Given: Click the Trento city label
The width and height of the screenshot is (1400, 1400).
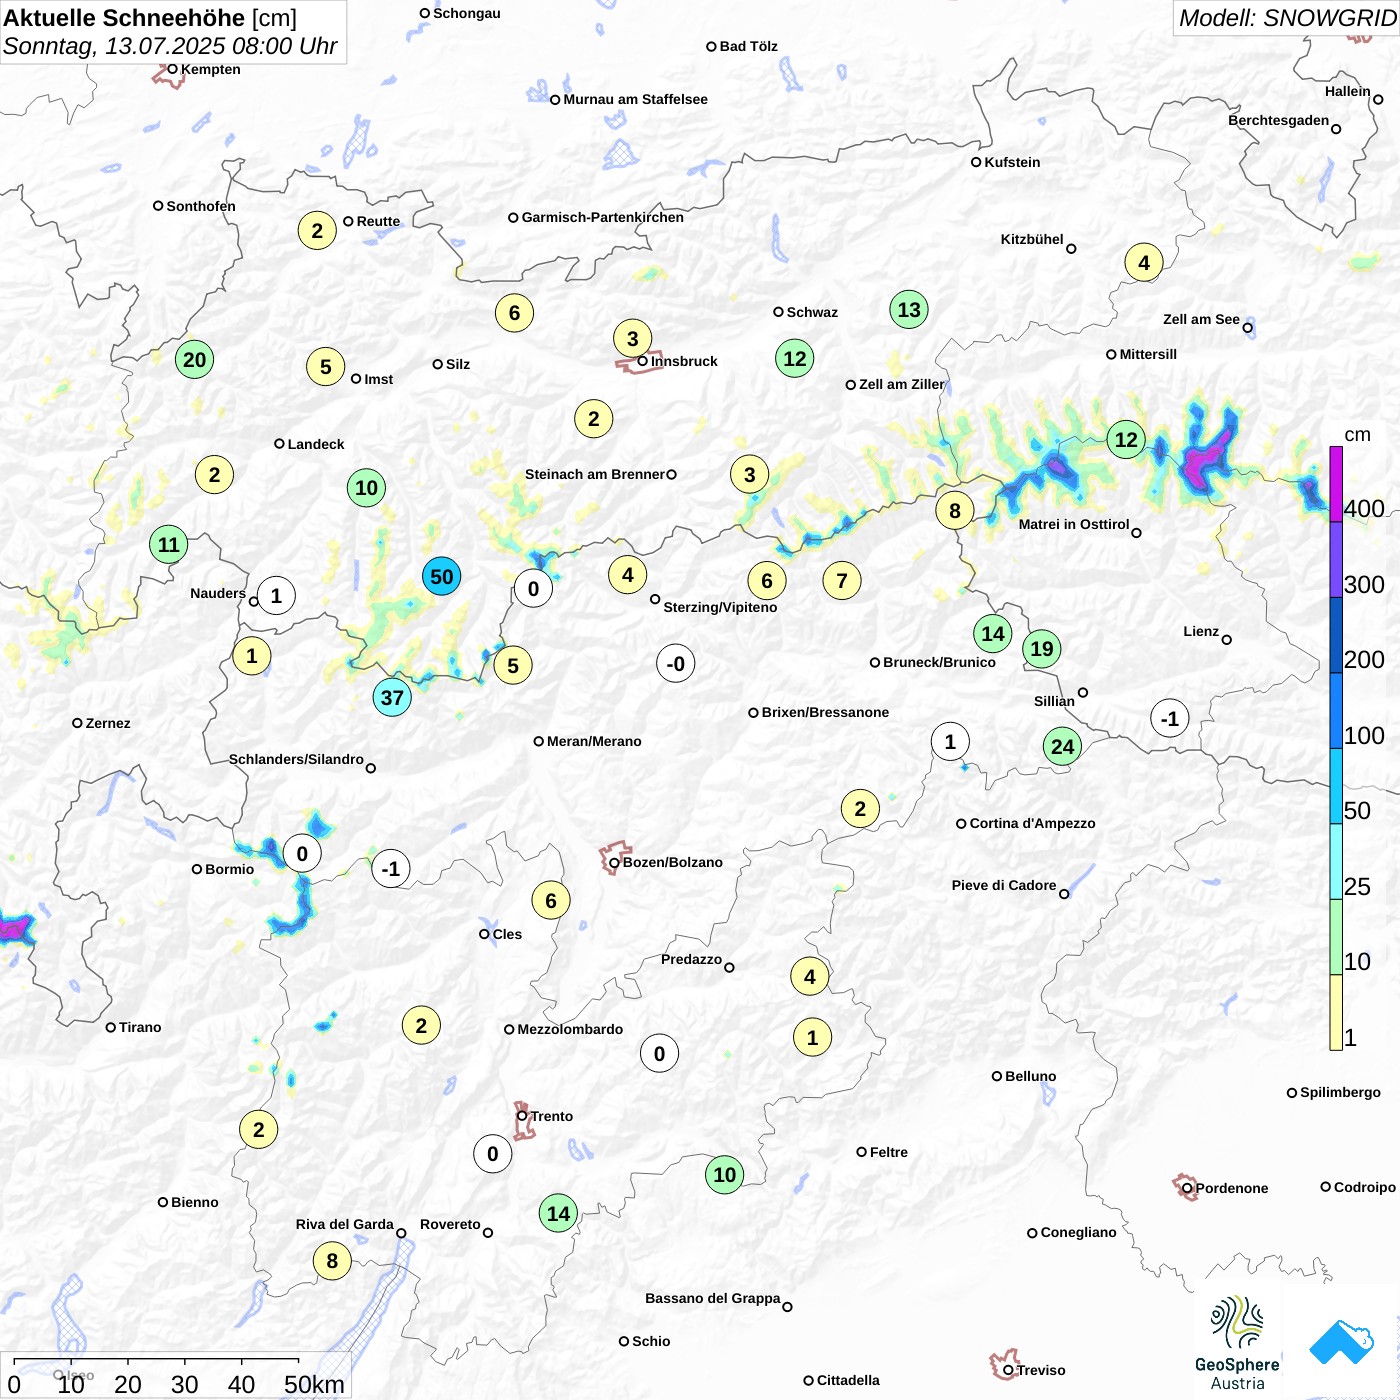Looking at the screenshot, I should pos(551,1116).
